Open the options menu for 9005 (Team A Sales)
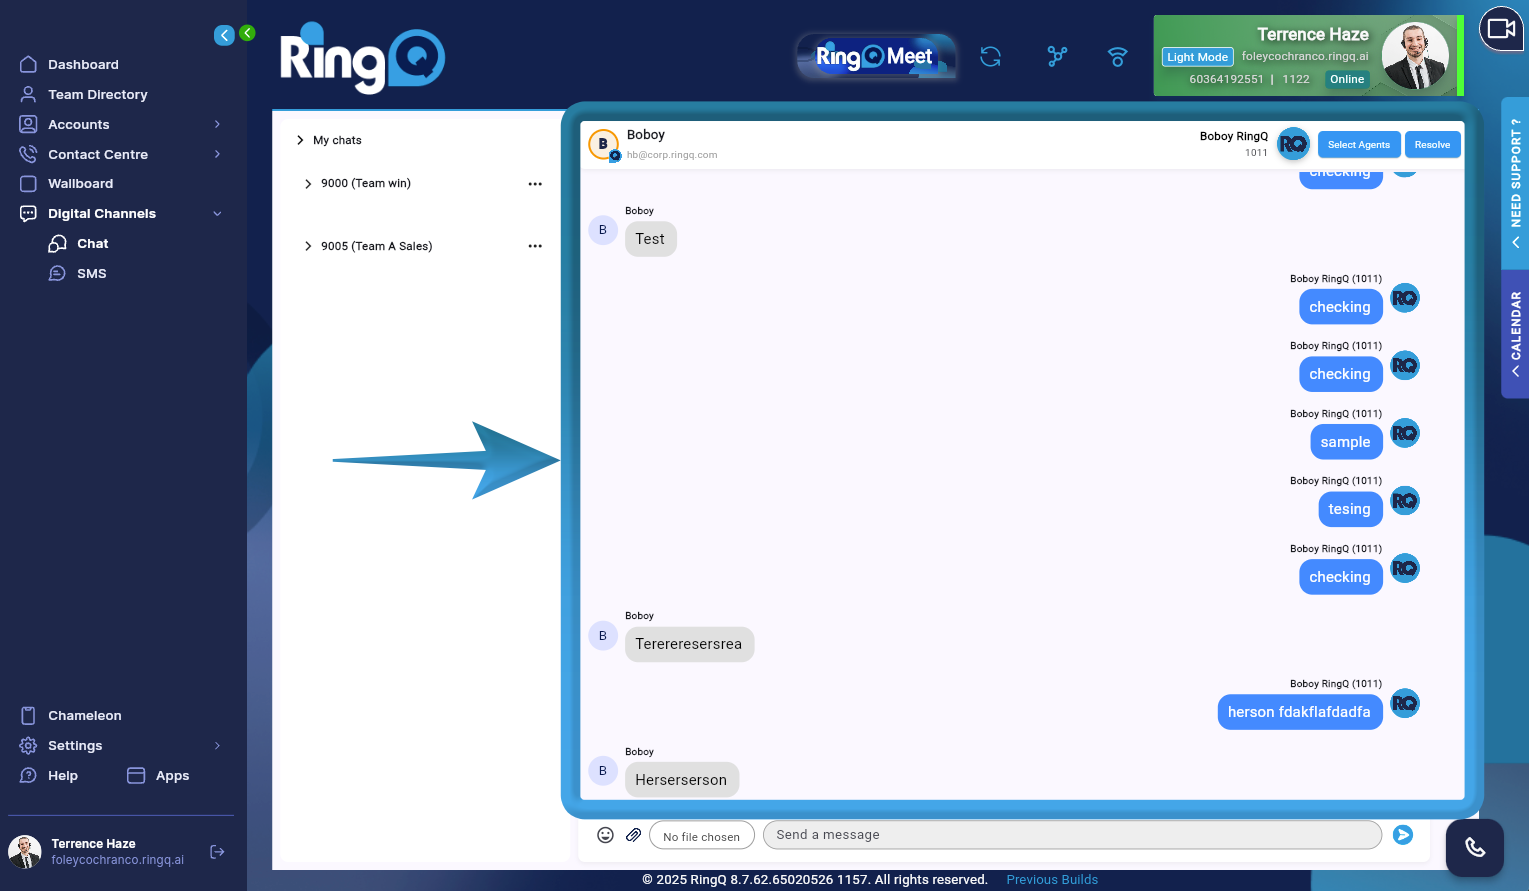 click(x=535, y=246)
